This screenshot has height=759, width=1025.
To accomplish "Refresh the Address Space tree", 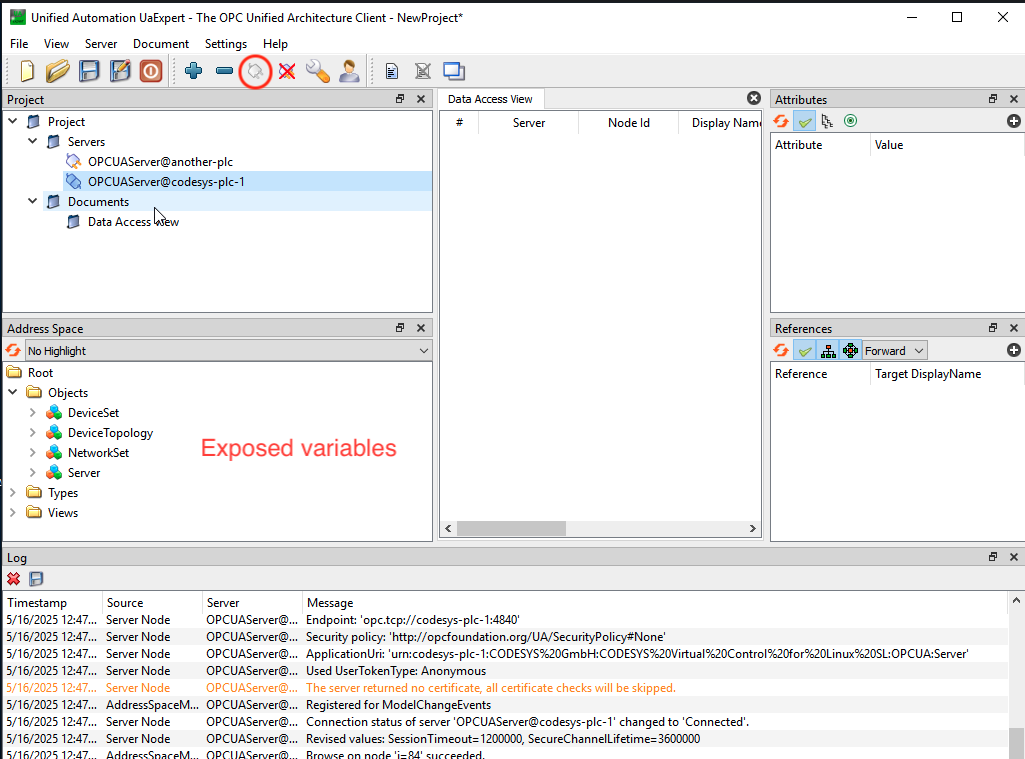I will [x=13, y=350].
